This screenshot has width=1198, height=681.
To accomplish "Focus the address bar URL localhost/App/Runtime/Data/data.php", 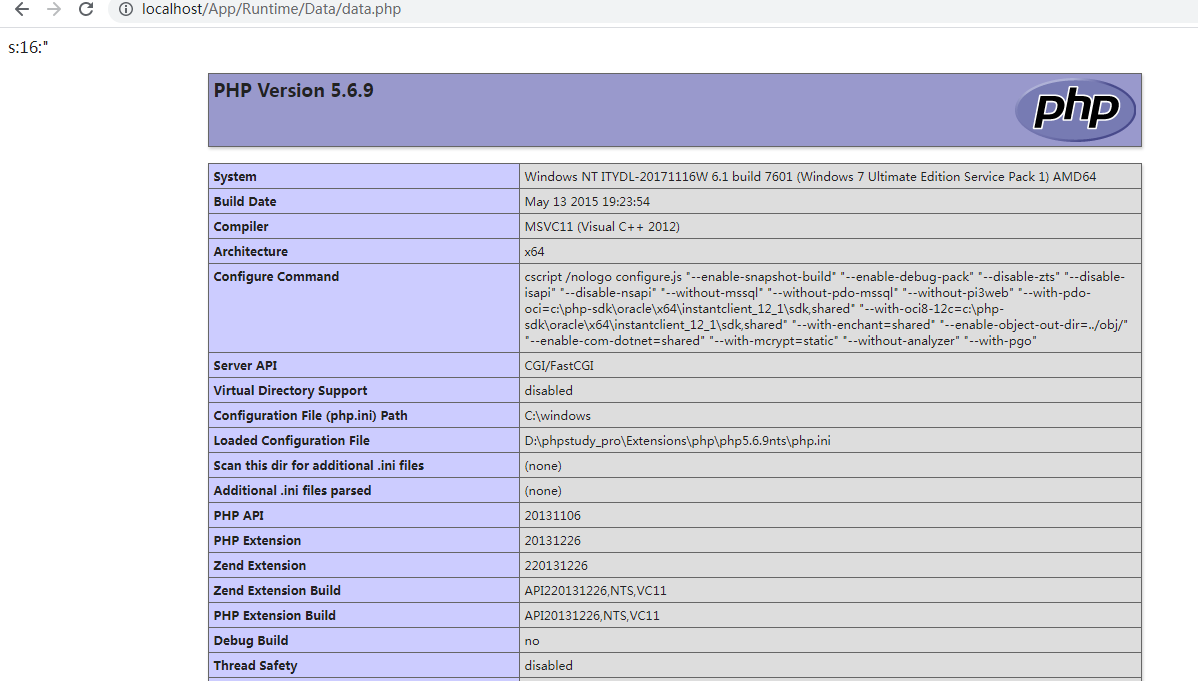I will point(271,9).
